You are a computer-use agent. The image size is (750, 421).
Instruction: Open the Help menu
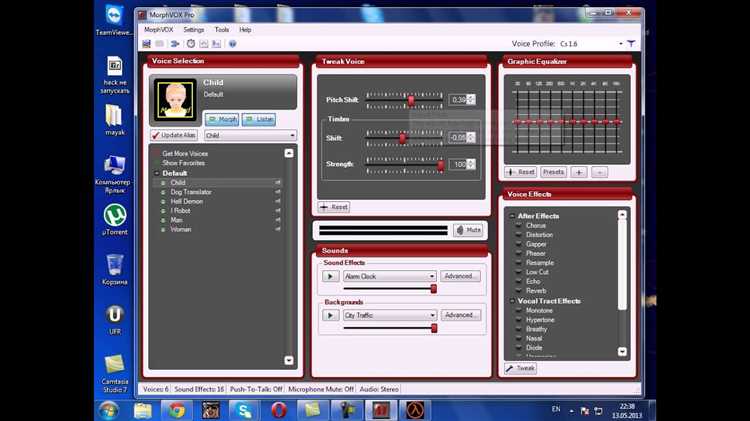(x=245, y=30)
